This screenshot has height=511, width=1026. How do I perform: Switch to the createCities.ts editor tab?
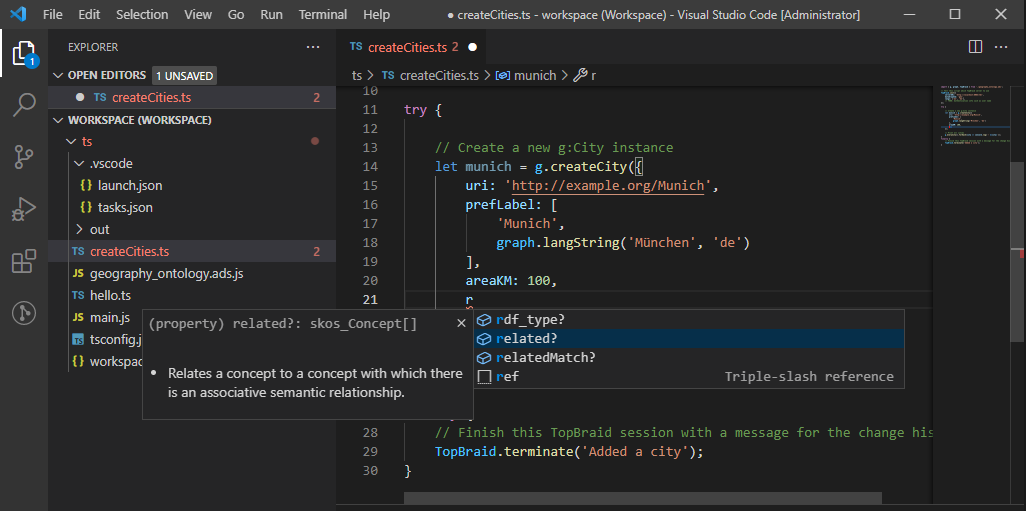(403, 47)
